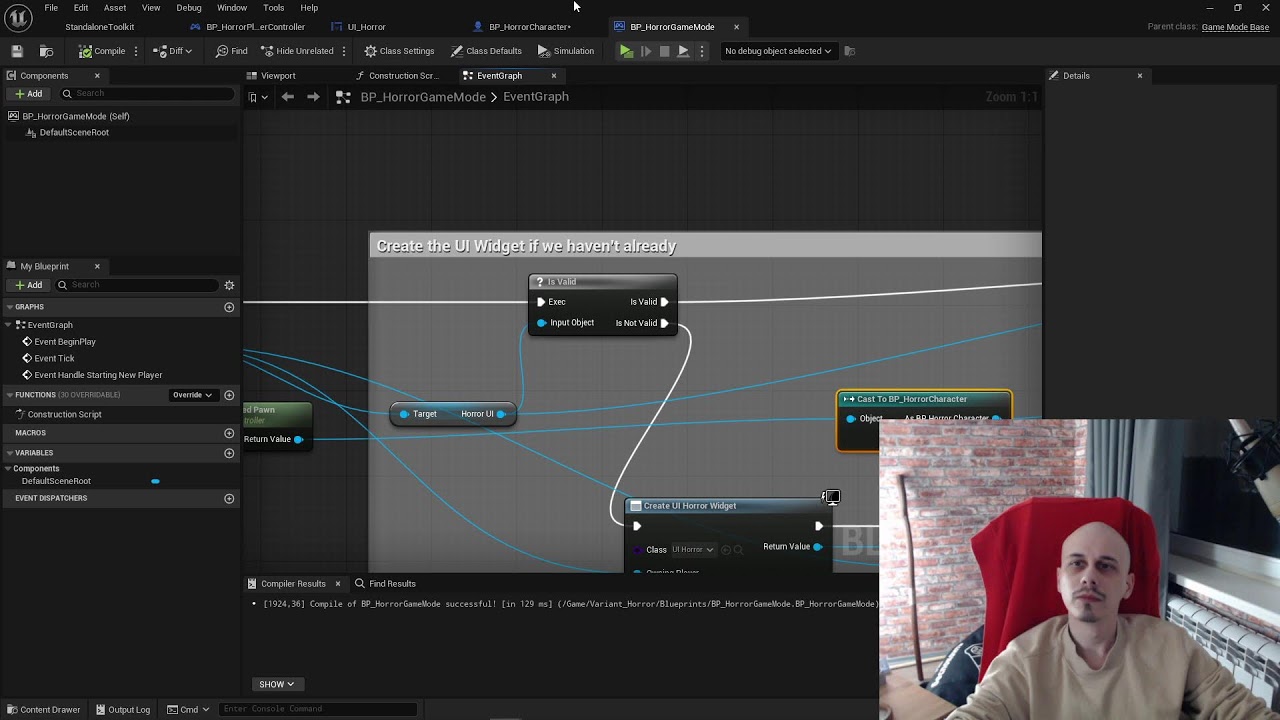Switch to the UI_Horror tab
Screen dimensions: 1280x720
(366, 27)
